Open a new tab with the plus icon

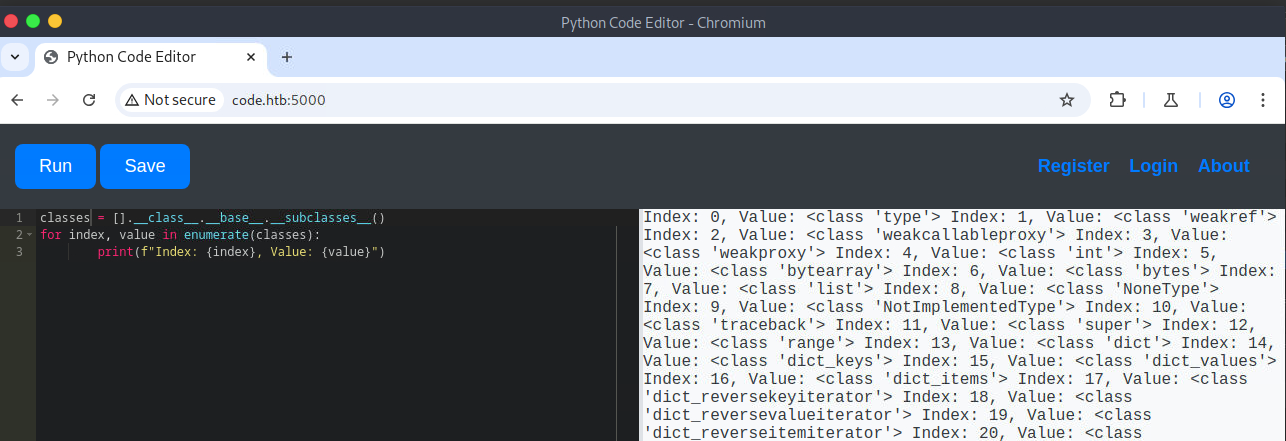pos(287,57)
